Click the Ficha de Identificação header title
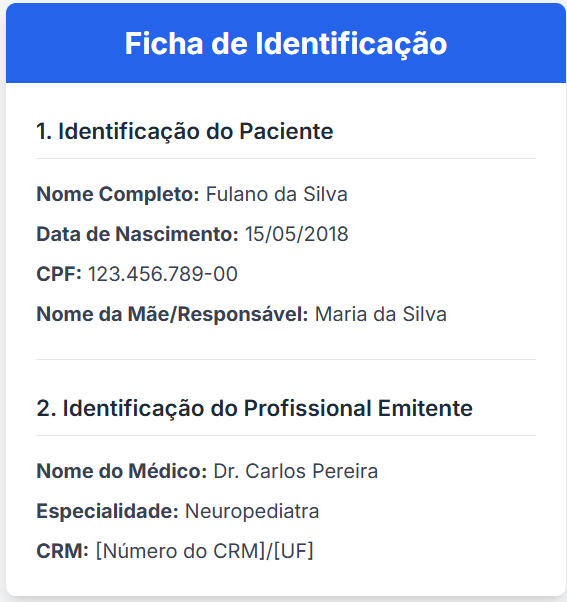567x602 pixels. (x=286, y=44)
